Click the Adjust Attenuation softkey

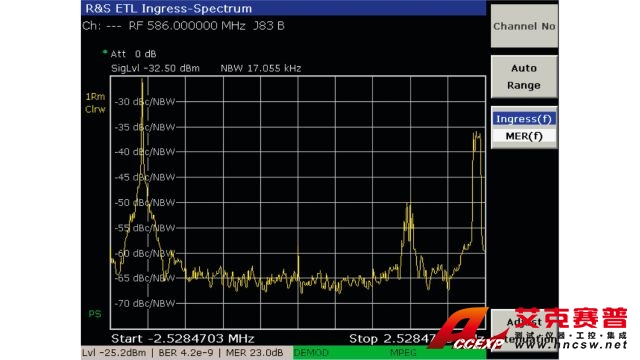pyautogui.click(x=524, y=330)
